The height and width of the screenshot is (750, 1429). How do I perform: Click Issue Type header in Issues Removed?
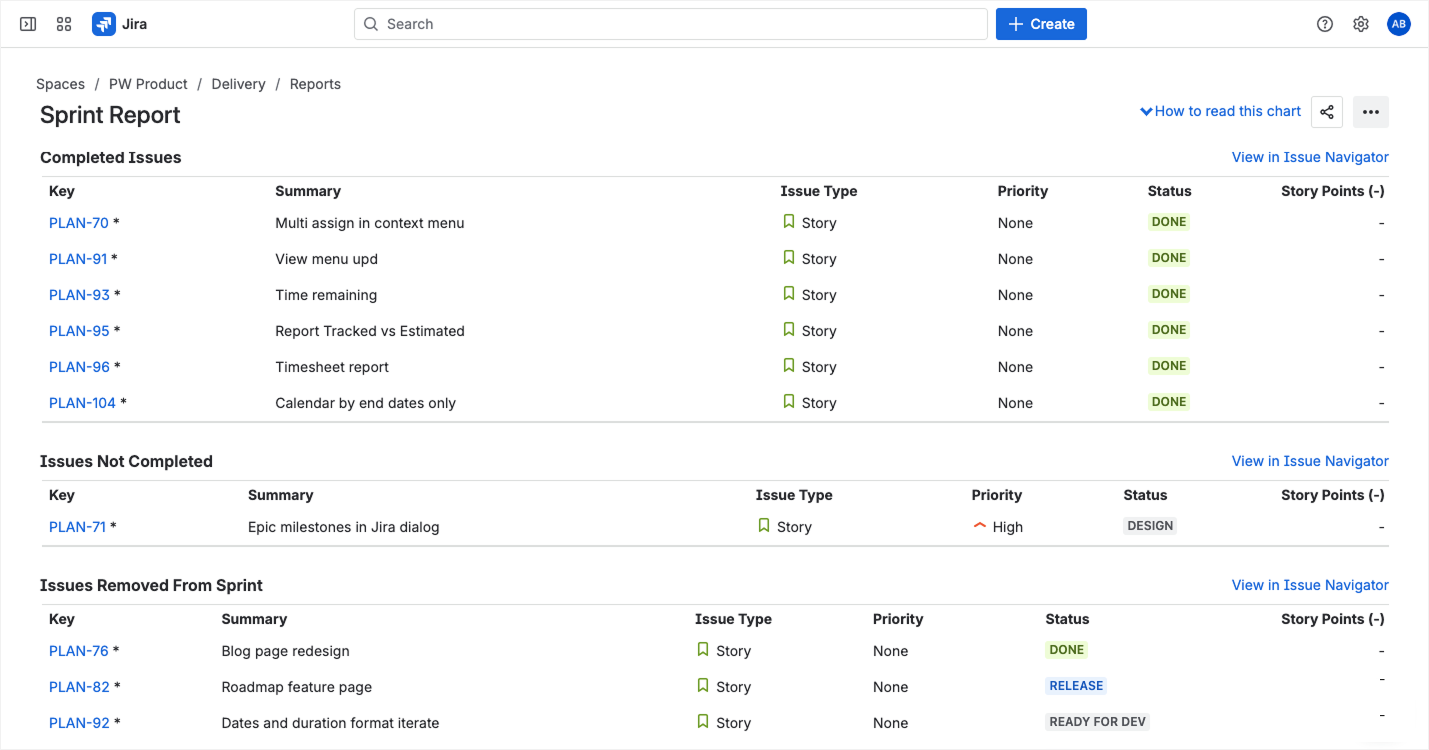pyautogui.click(x=734, y=619)
